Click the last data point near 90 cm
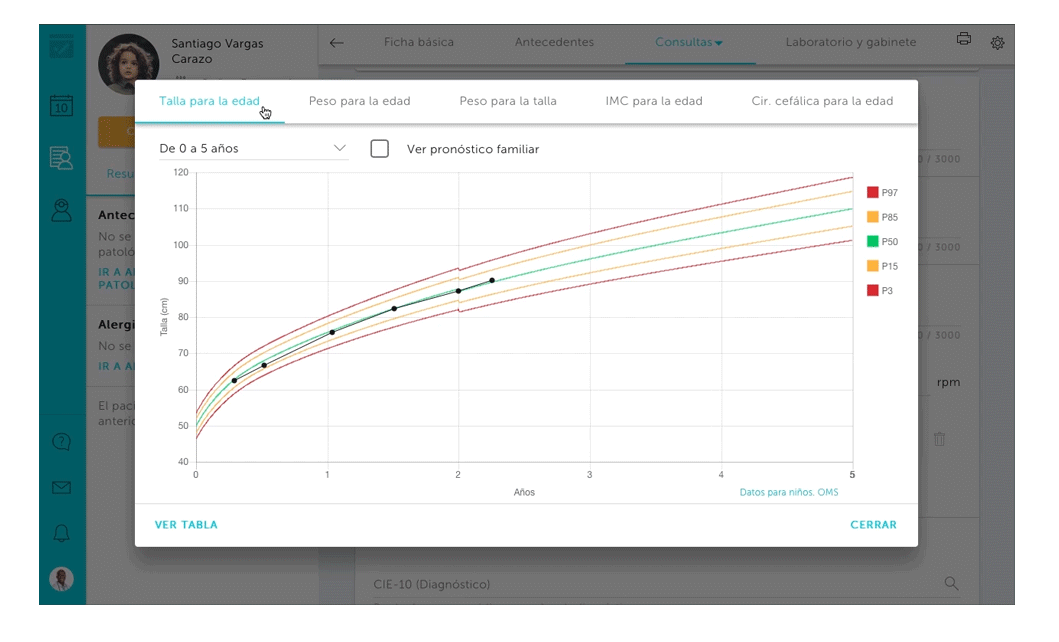1059x642 pixels. click(x=492, y=280)
